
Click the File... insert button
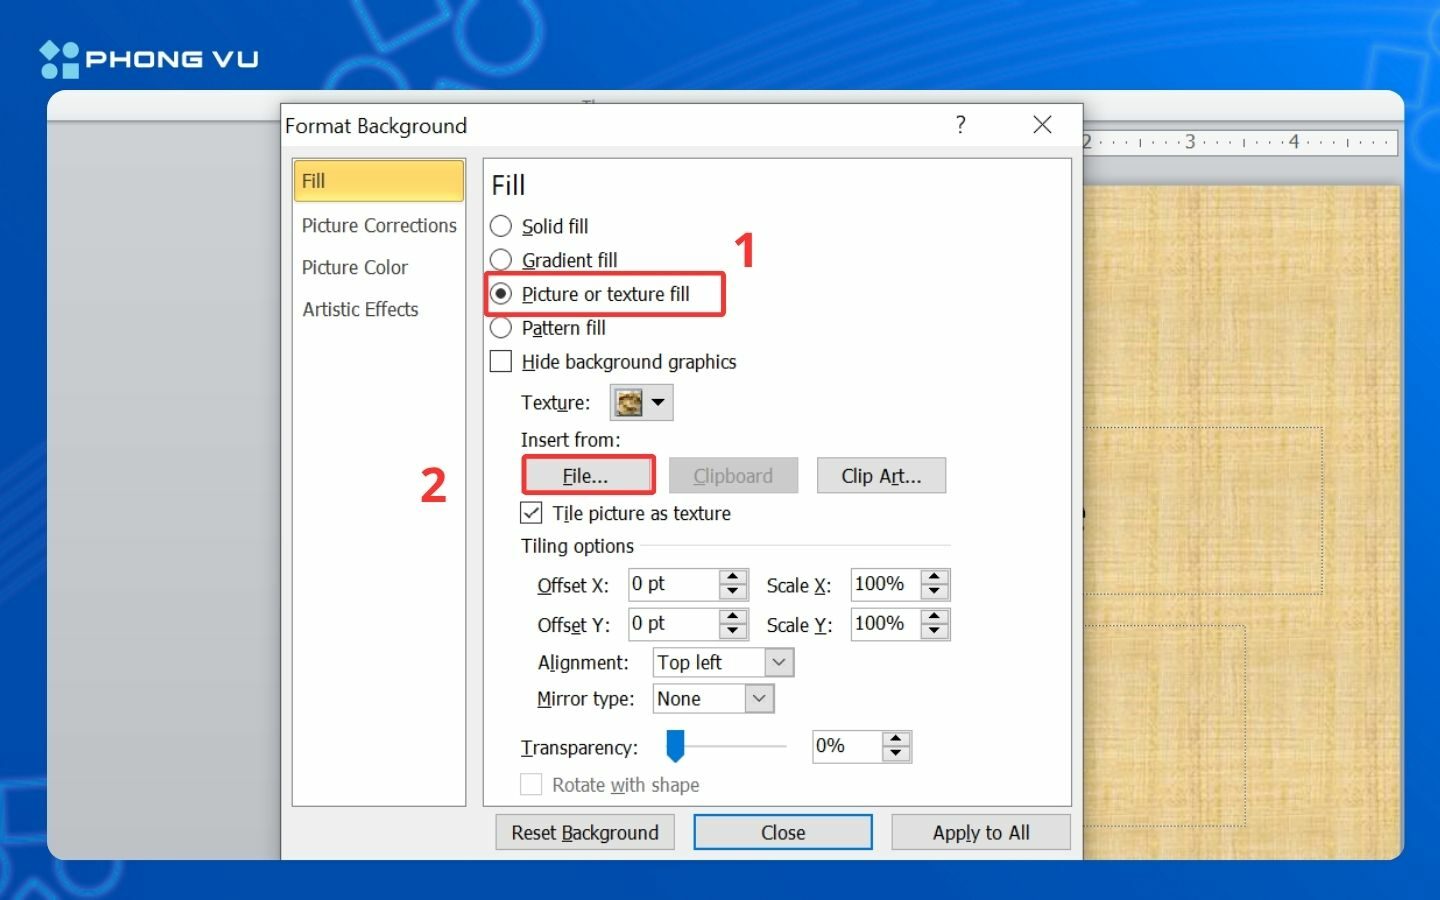click(587, 476)
